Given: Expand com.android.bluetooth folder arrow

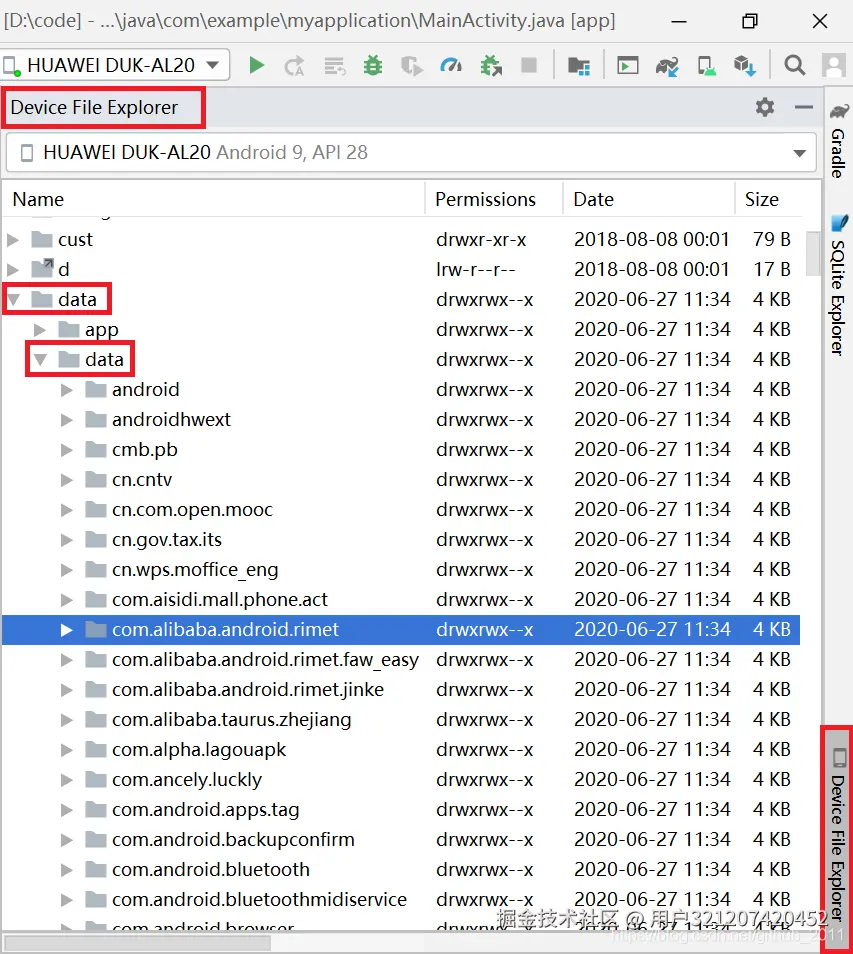Looking at the screenshot, I should [x=66, y=870].
